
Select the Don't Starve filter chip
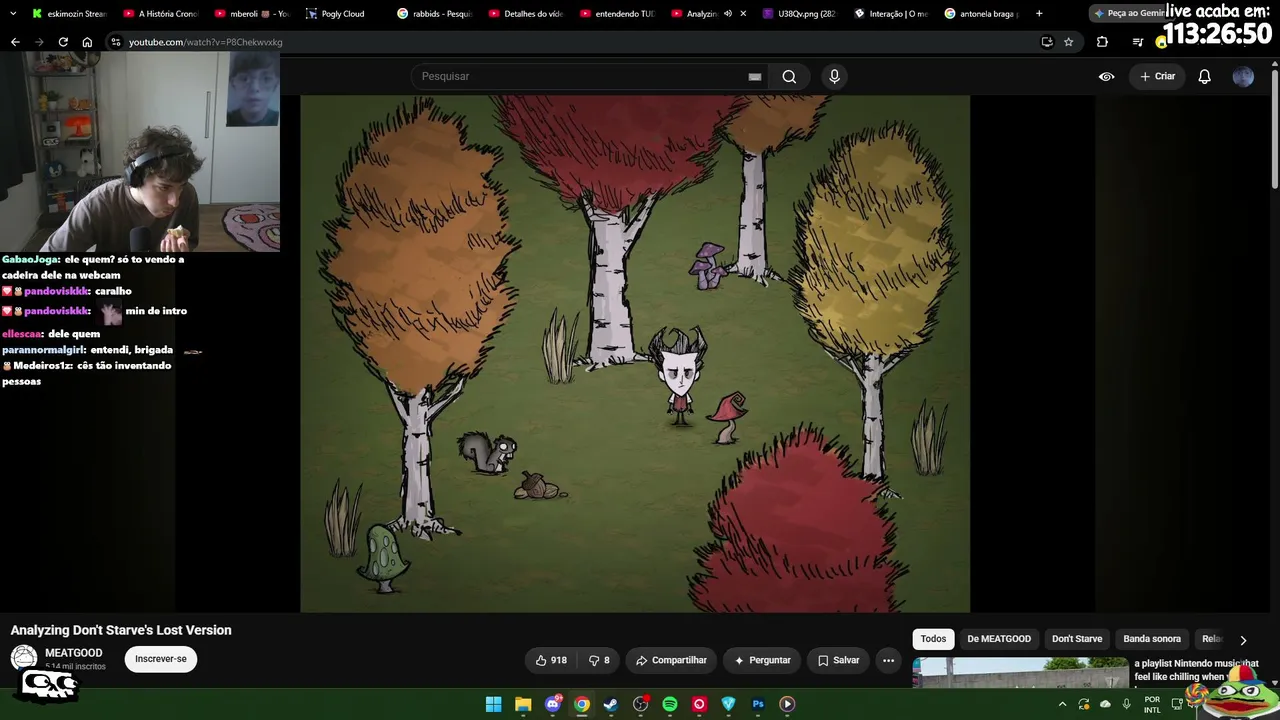point(1077,639)
